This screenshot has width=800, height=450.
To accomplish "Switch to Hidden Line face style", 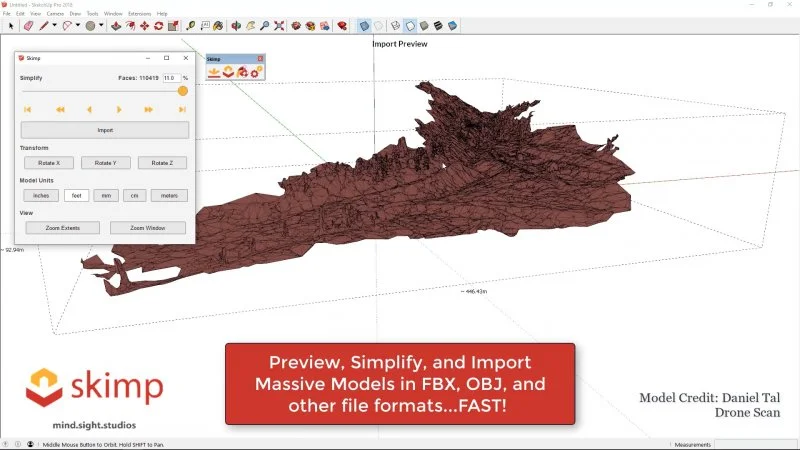I will tap(410, 26).
